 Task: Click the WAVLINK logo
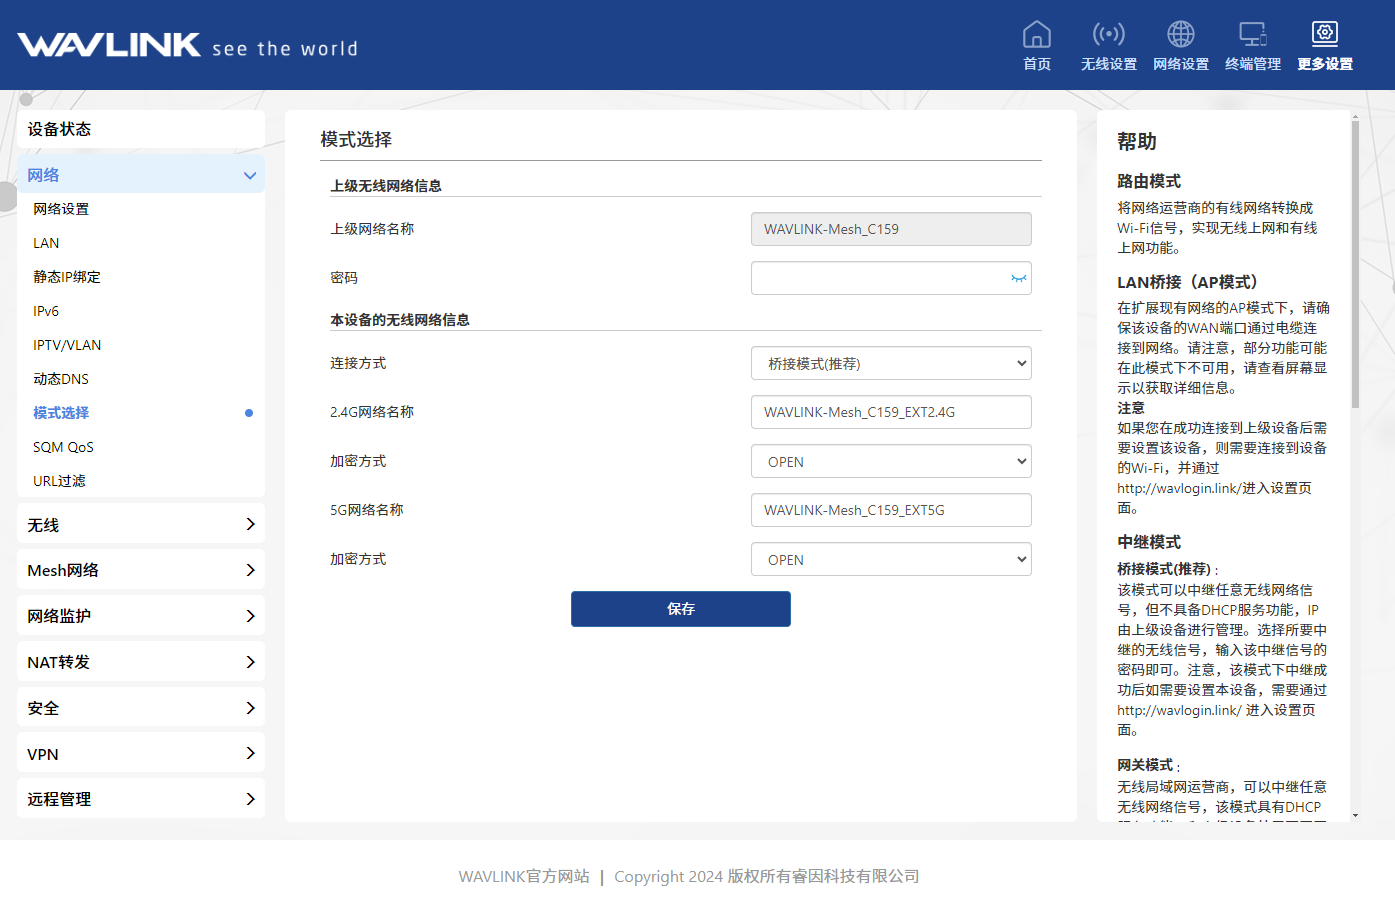(109, 45)
